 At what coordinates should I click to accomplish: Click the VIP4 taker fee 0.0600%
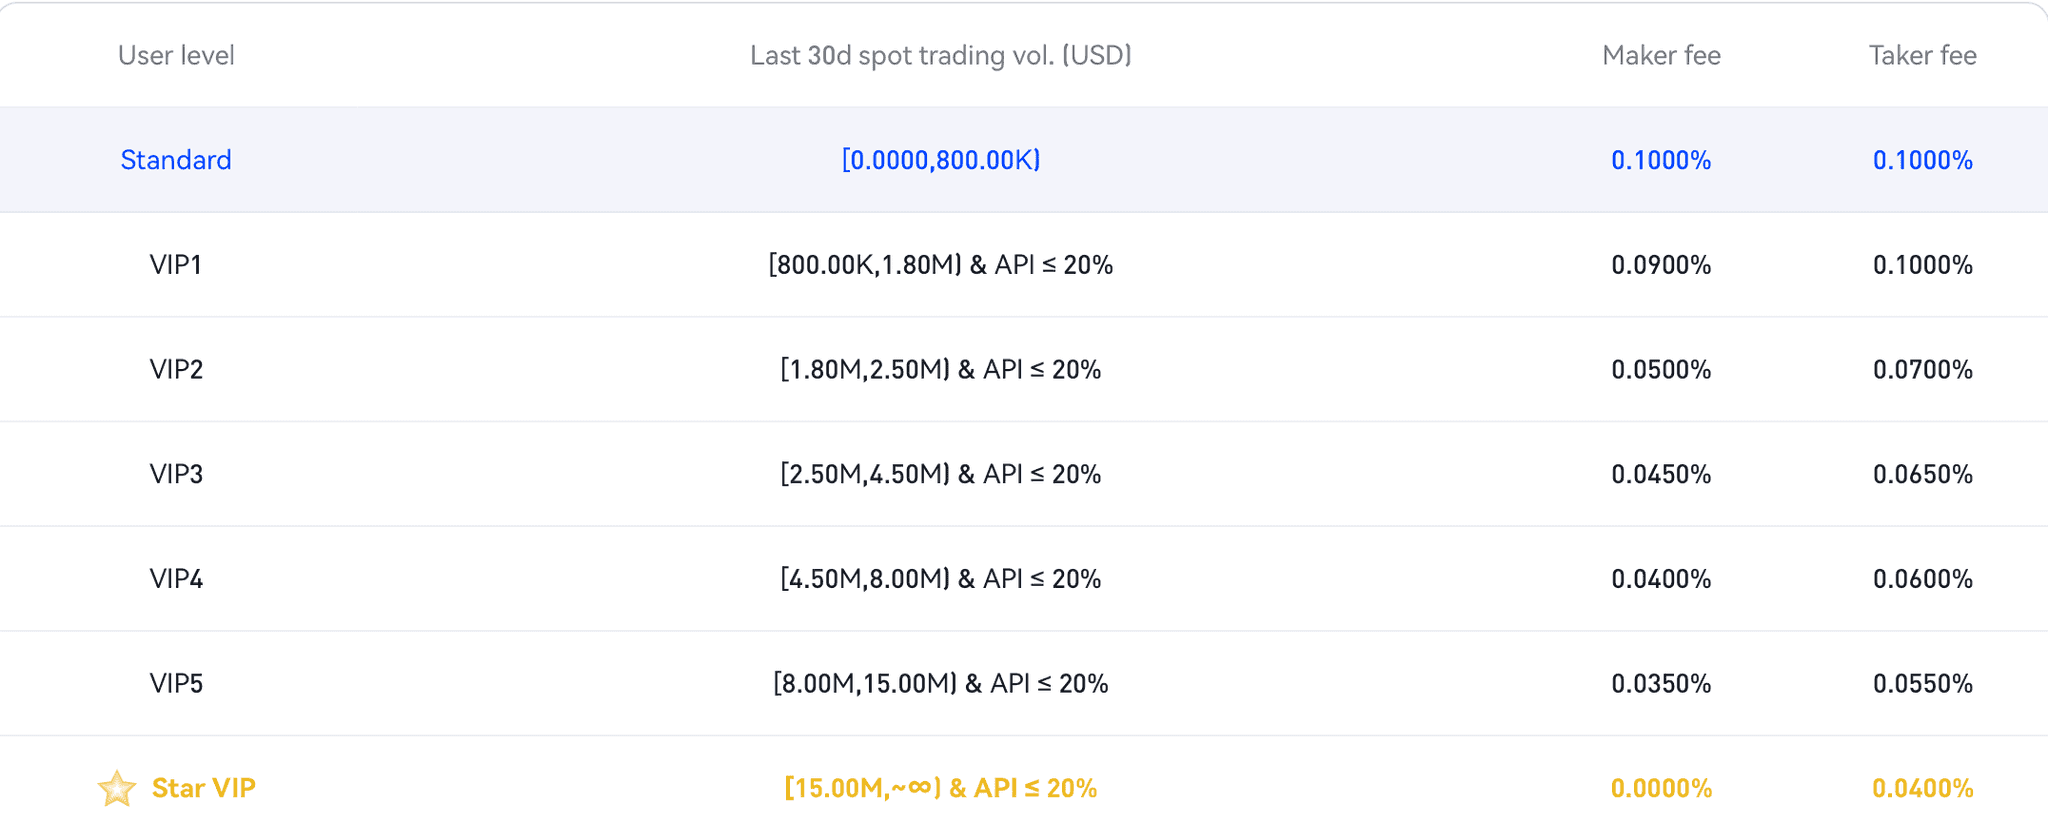coord(1922,579)
